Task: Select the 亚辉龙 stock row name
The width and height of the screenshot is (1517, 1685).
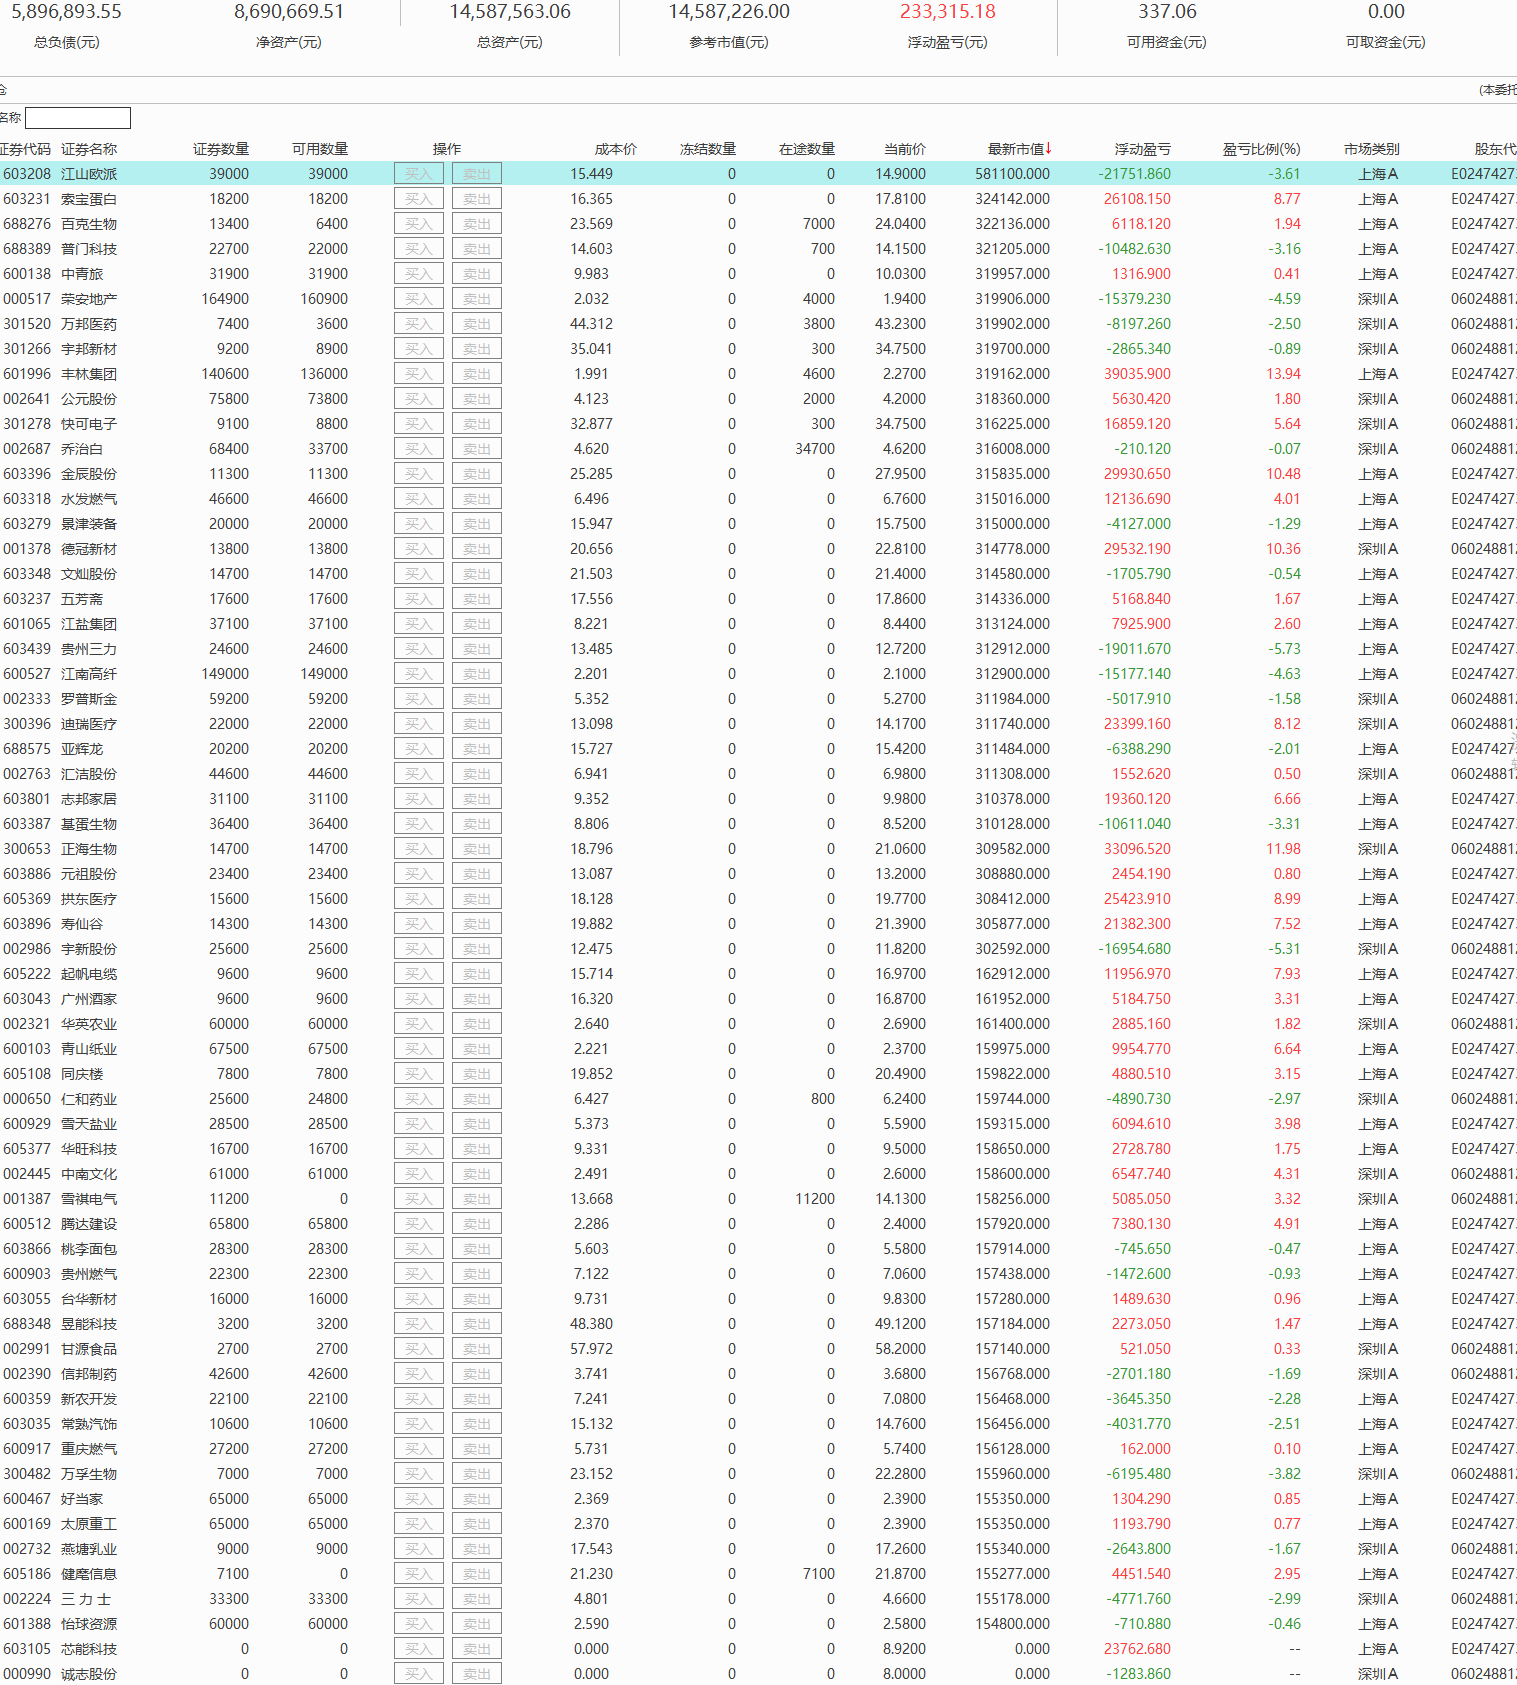Action: tap(82, 749)
